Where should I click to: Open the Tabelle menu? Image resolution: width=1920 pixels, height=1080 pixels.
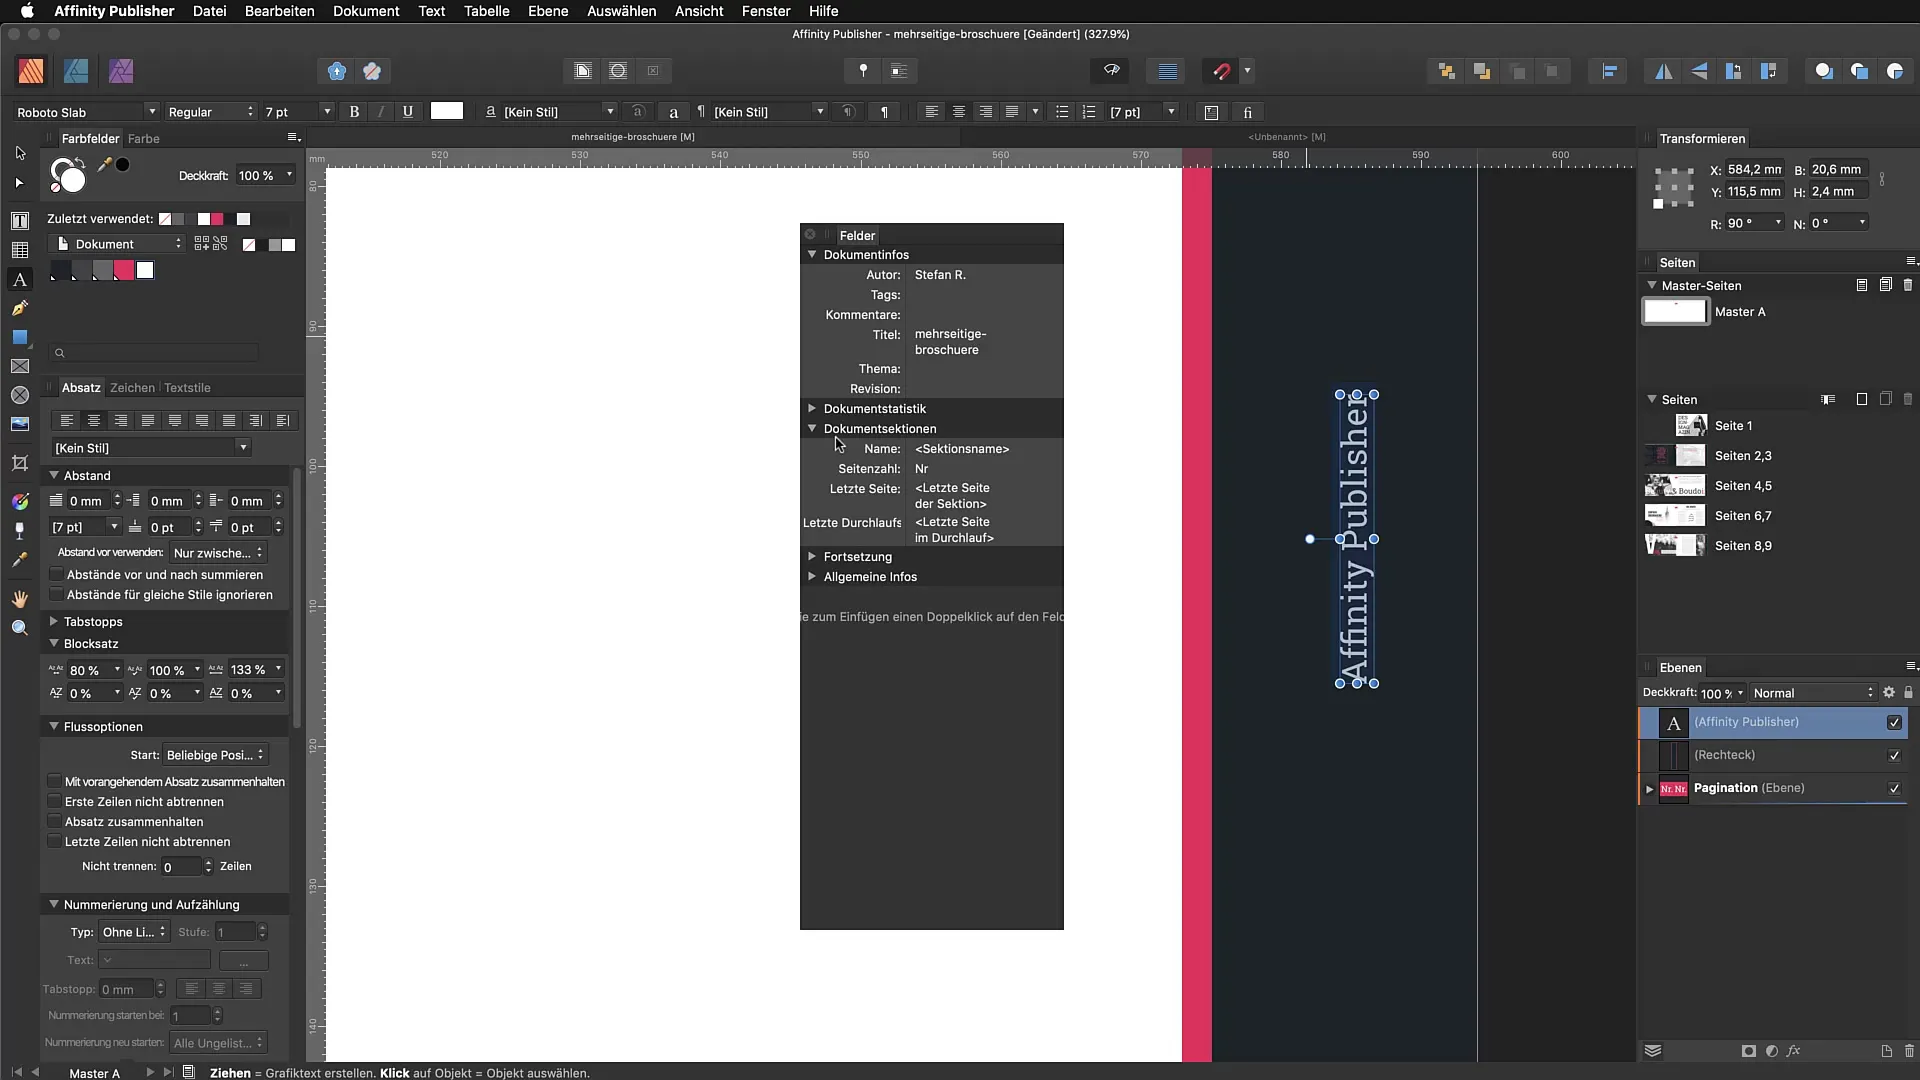tap(486, 11)
